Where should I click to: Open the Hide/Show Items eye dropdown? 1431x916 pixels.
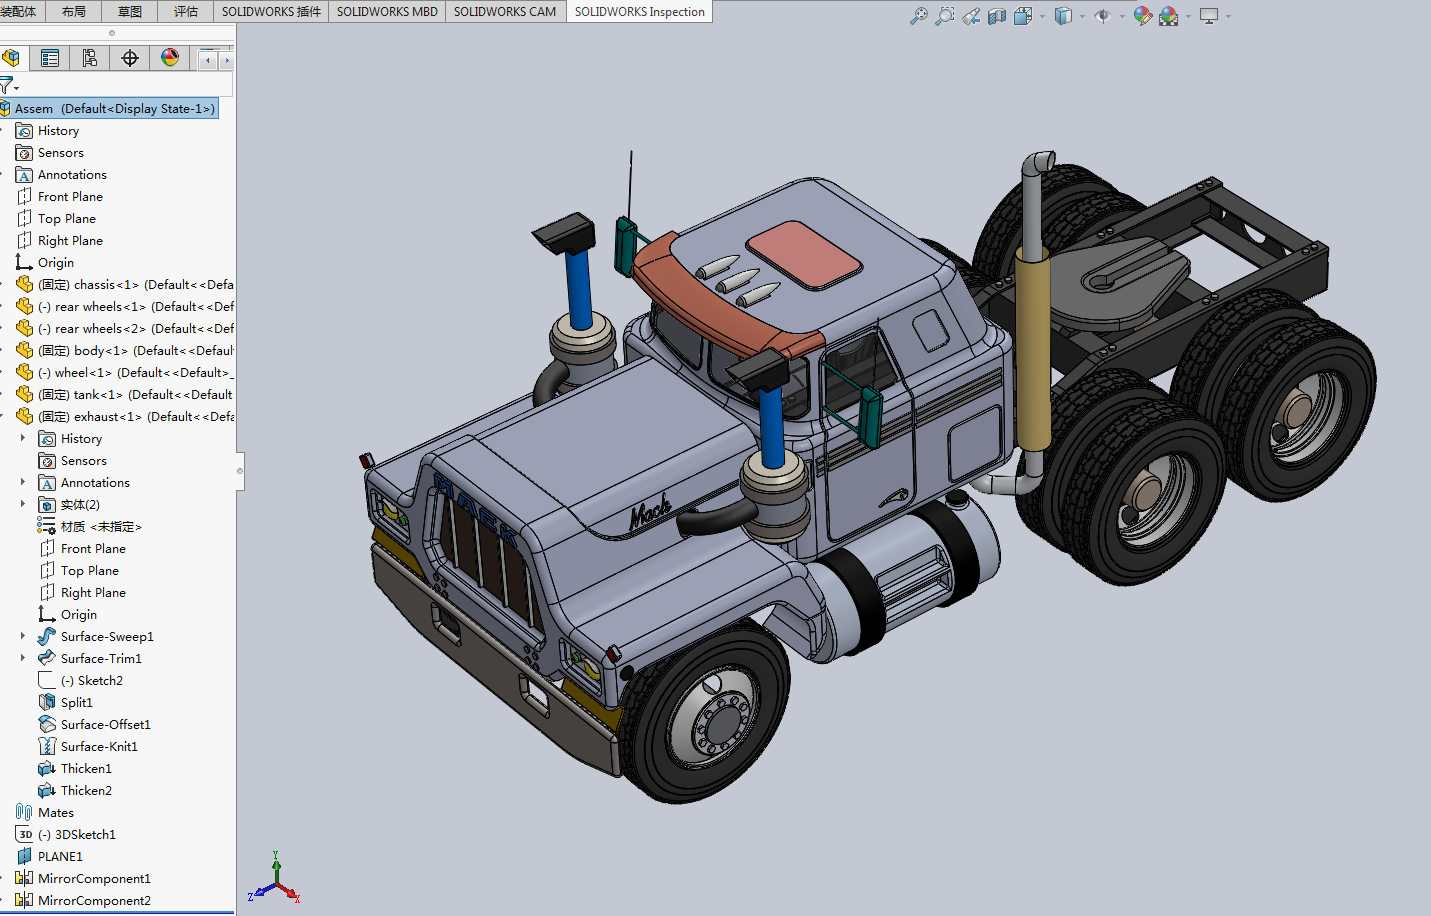tap(1122, 16)
